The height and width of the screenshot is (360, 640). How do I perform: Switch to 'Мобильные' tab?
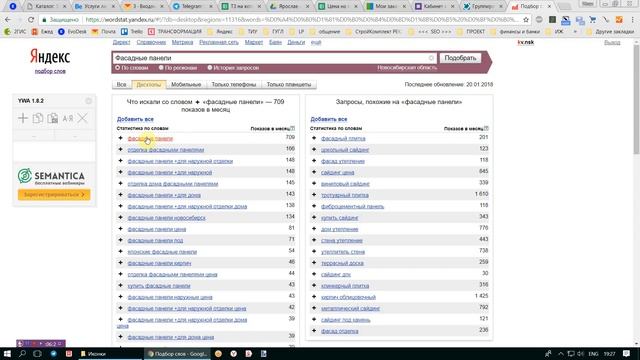186,84
